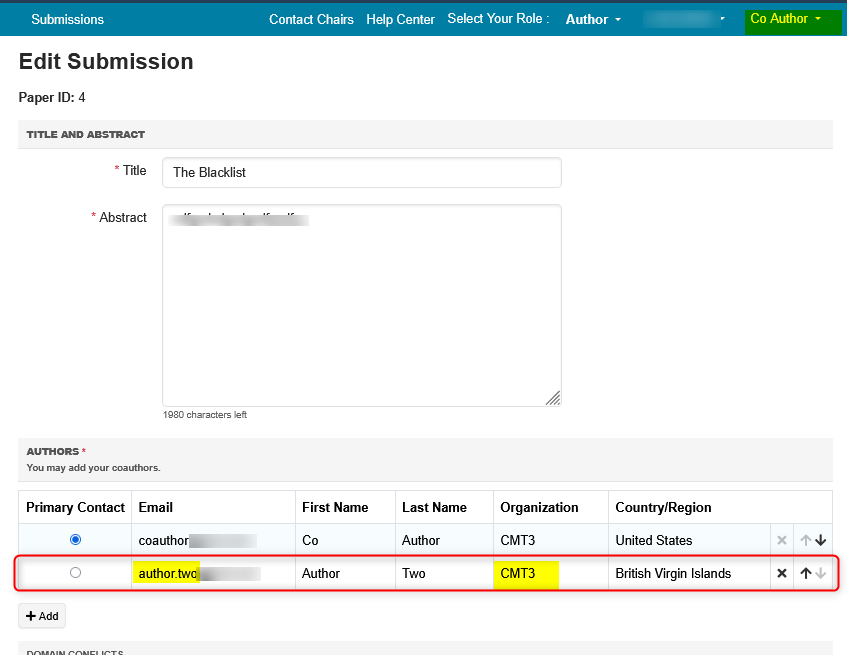Remove the Author Two row with X icon
Viewport: 847px width, 655px height.
point(782,574)
